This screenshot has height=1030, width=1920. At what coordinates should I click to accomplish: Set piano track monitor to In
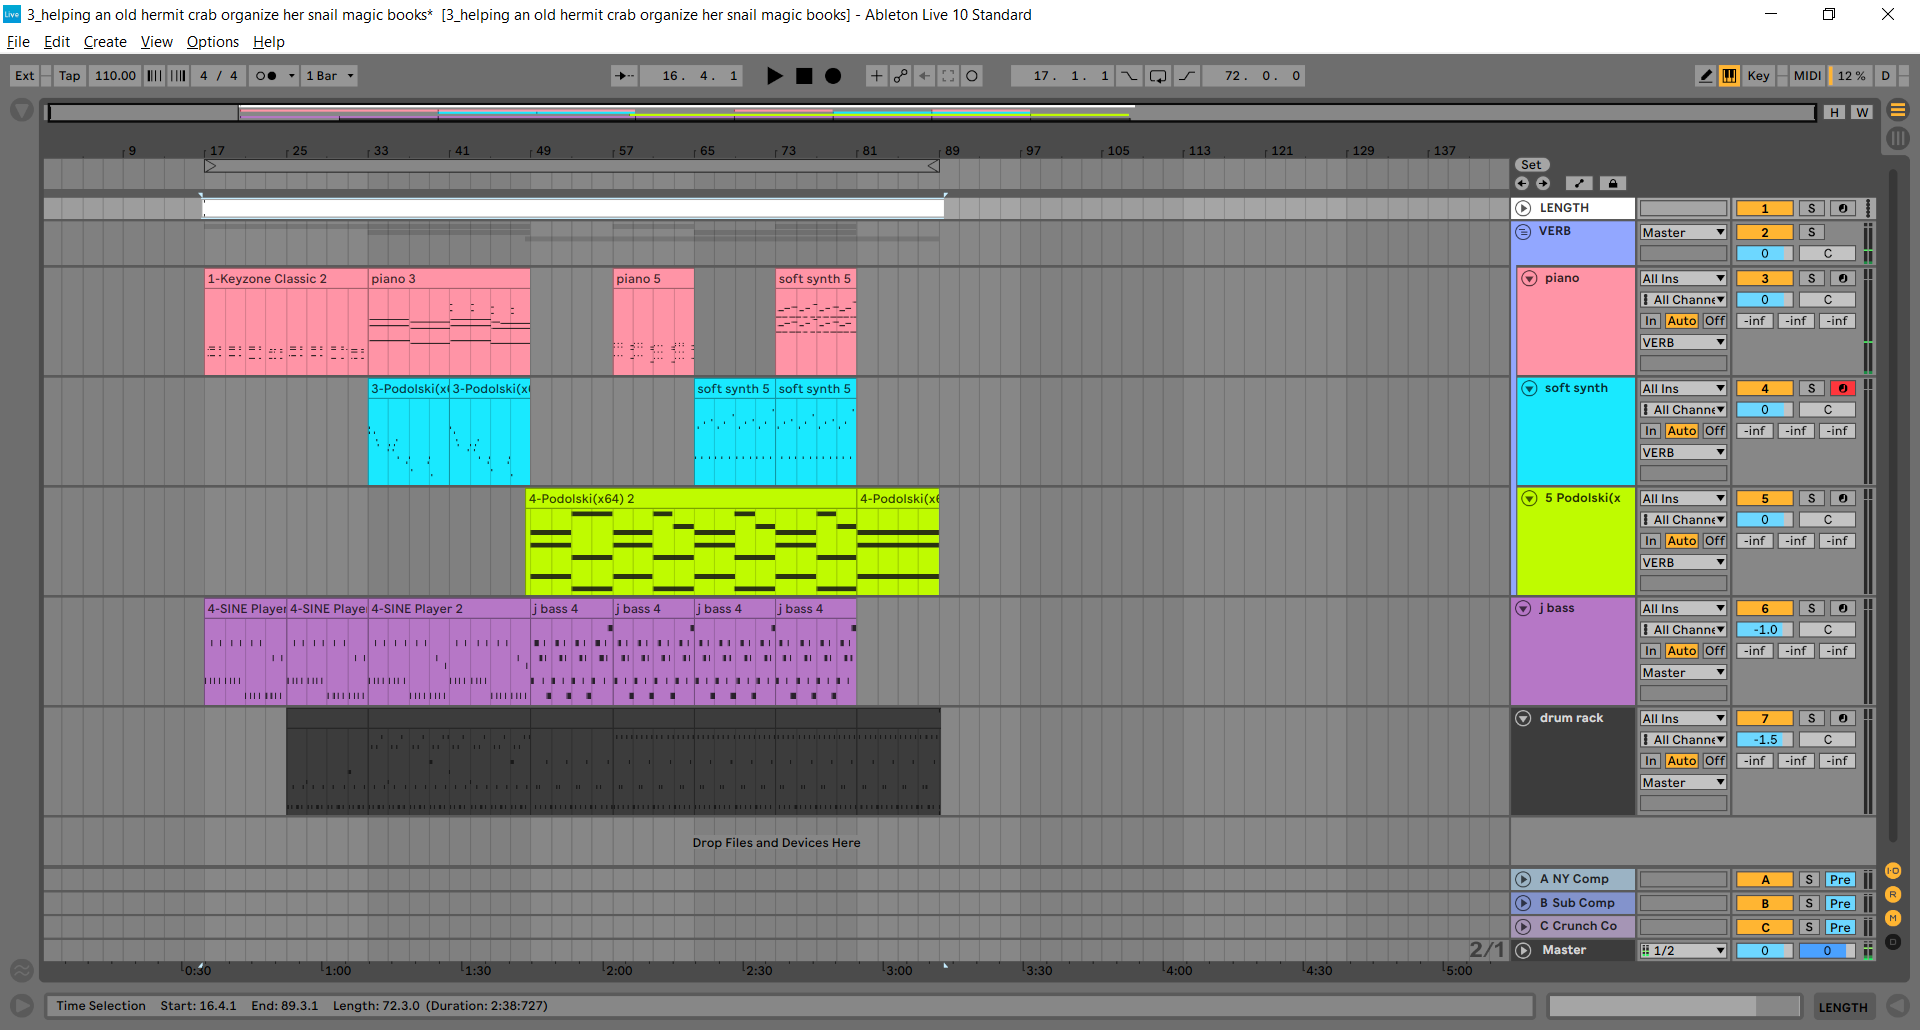tap(1651, 321)
